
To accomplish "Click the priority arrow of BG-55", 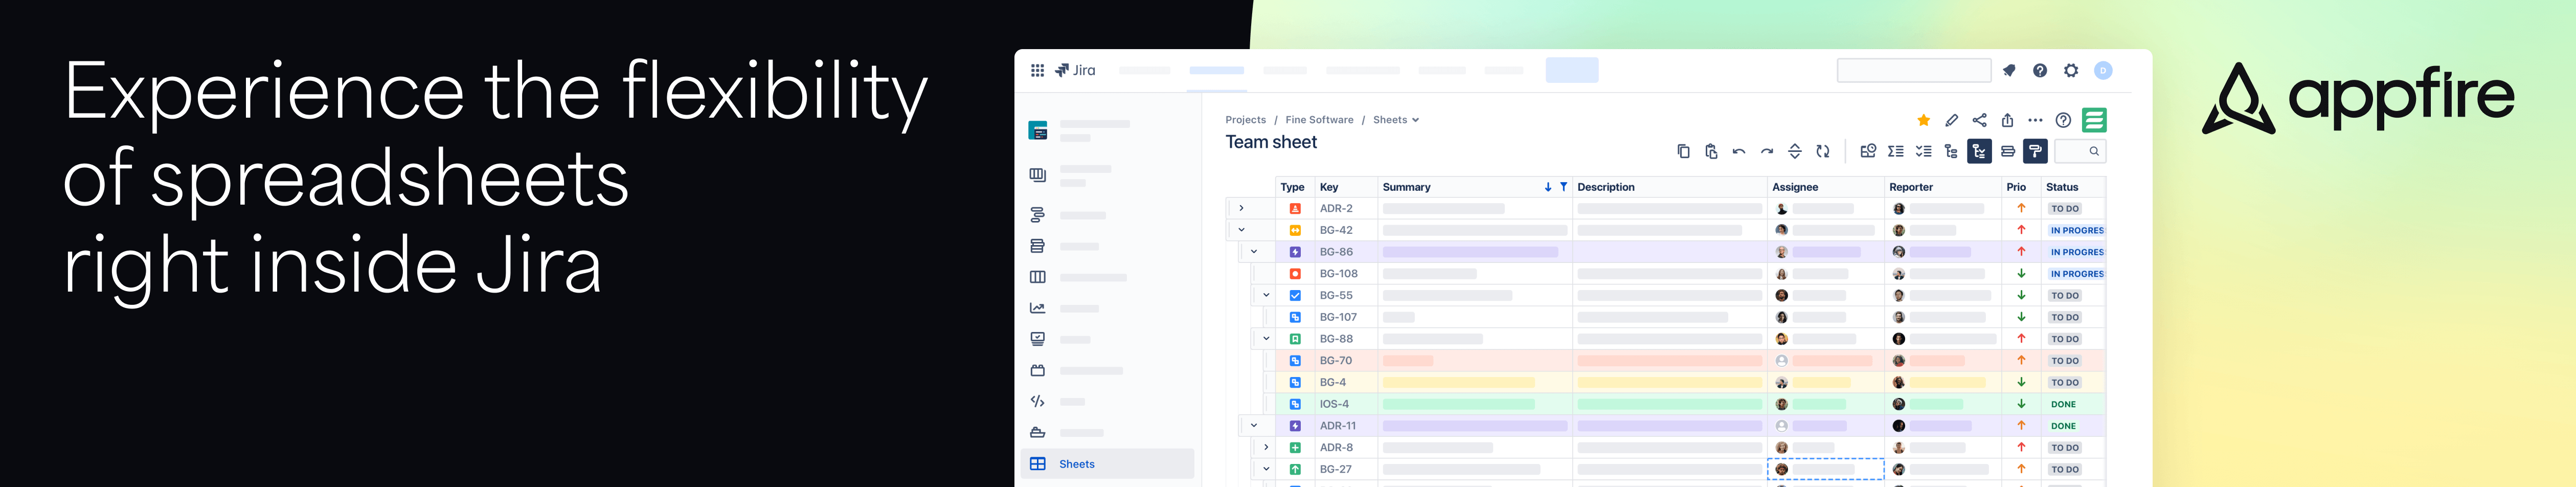I will point(2021,295).
